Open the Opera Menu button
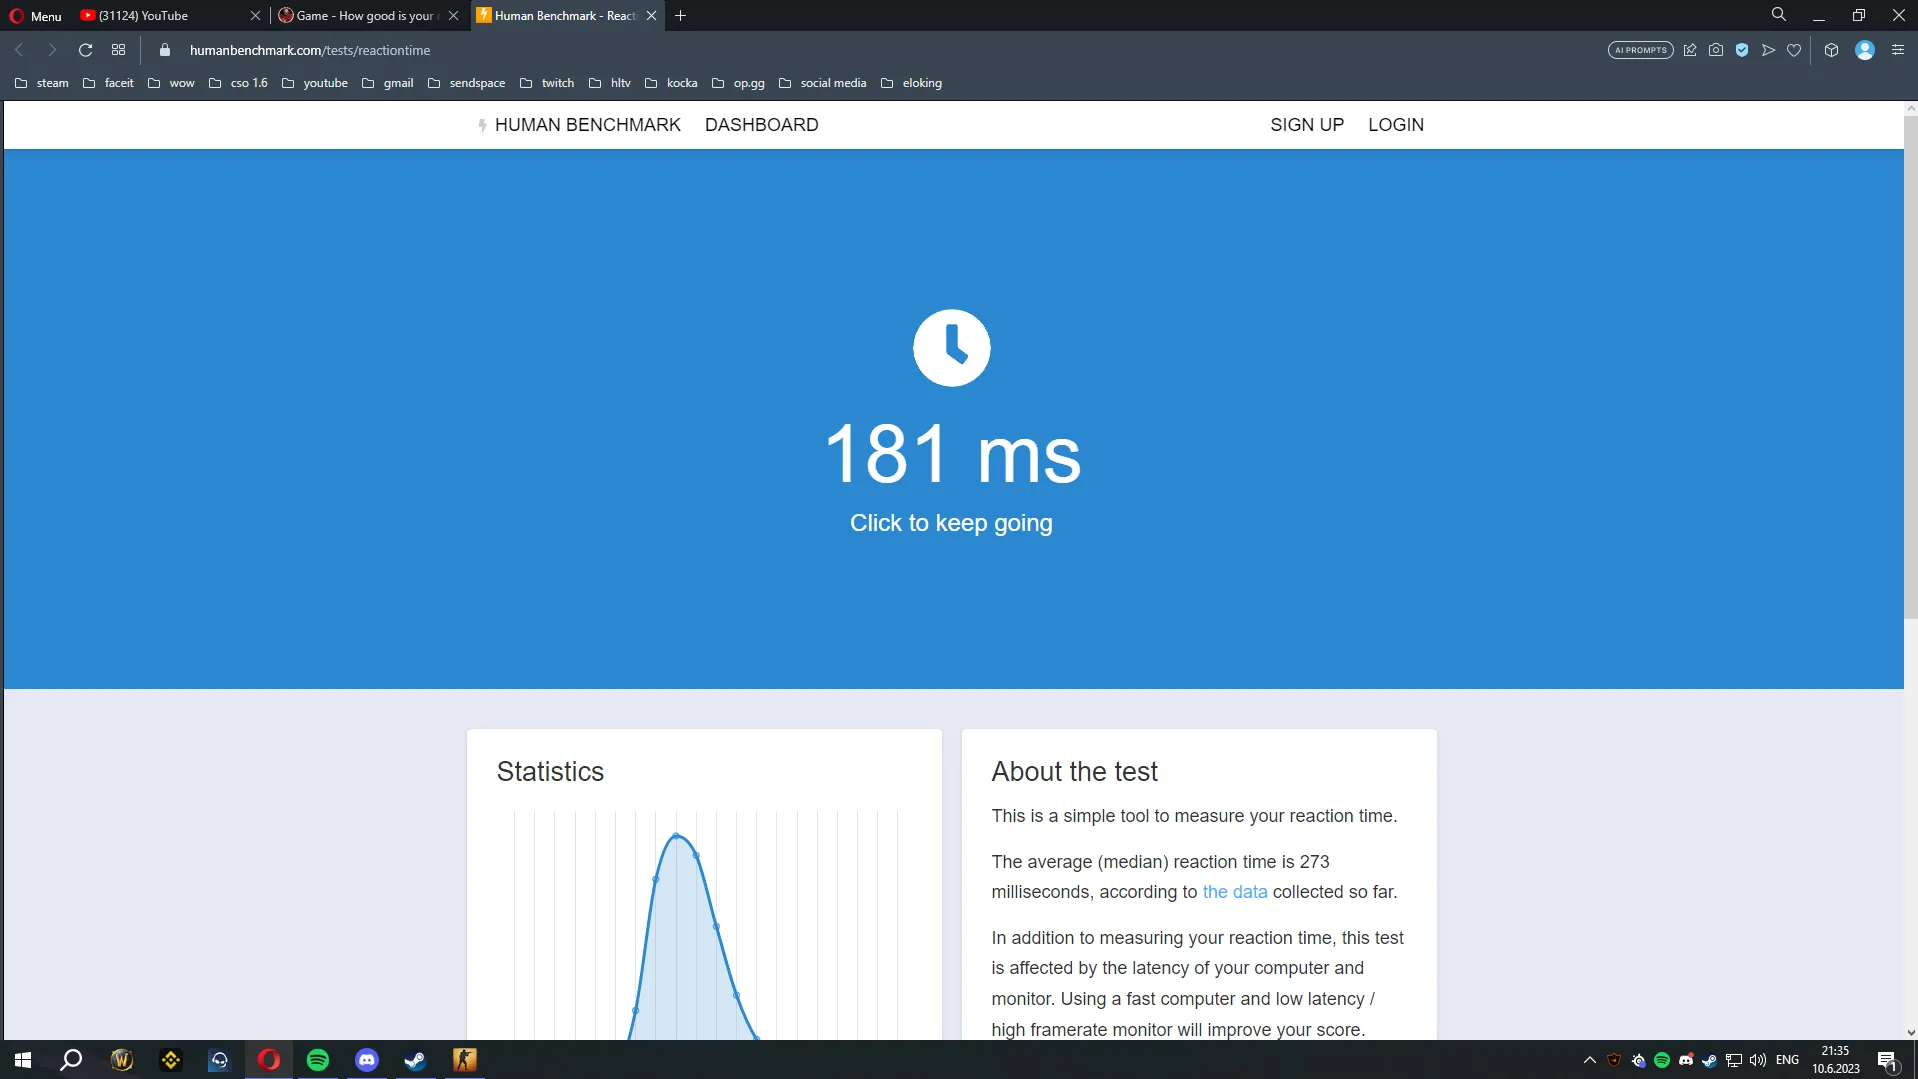Viewport: 1918px width, 1079px height. [x=36, y=15]
